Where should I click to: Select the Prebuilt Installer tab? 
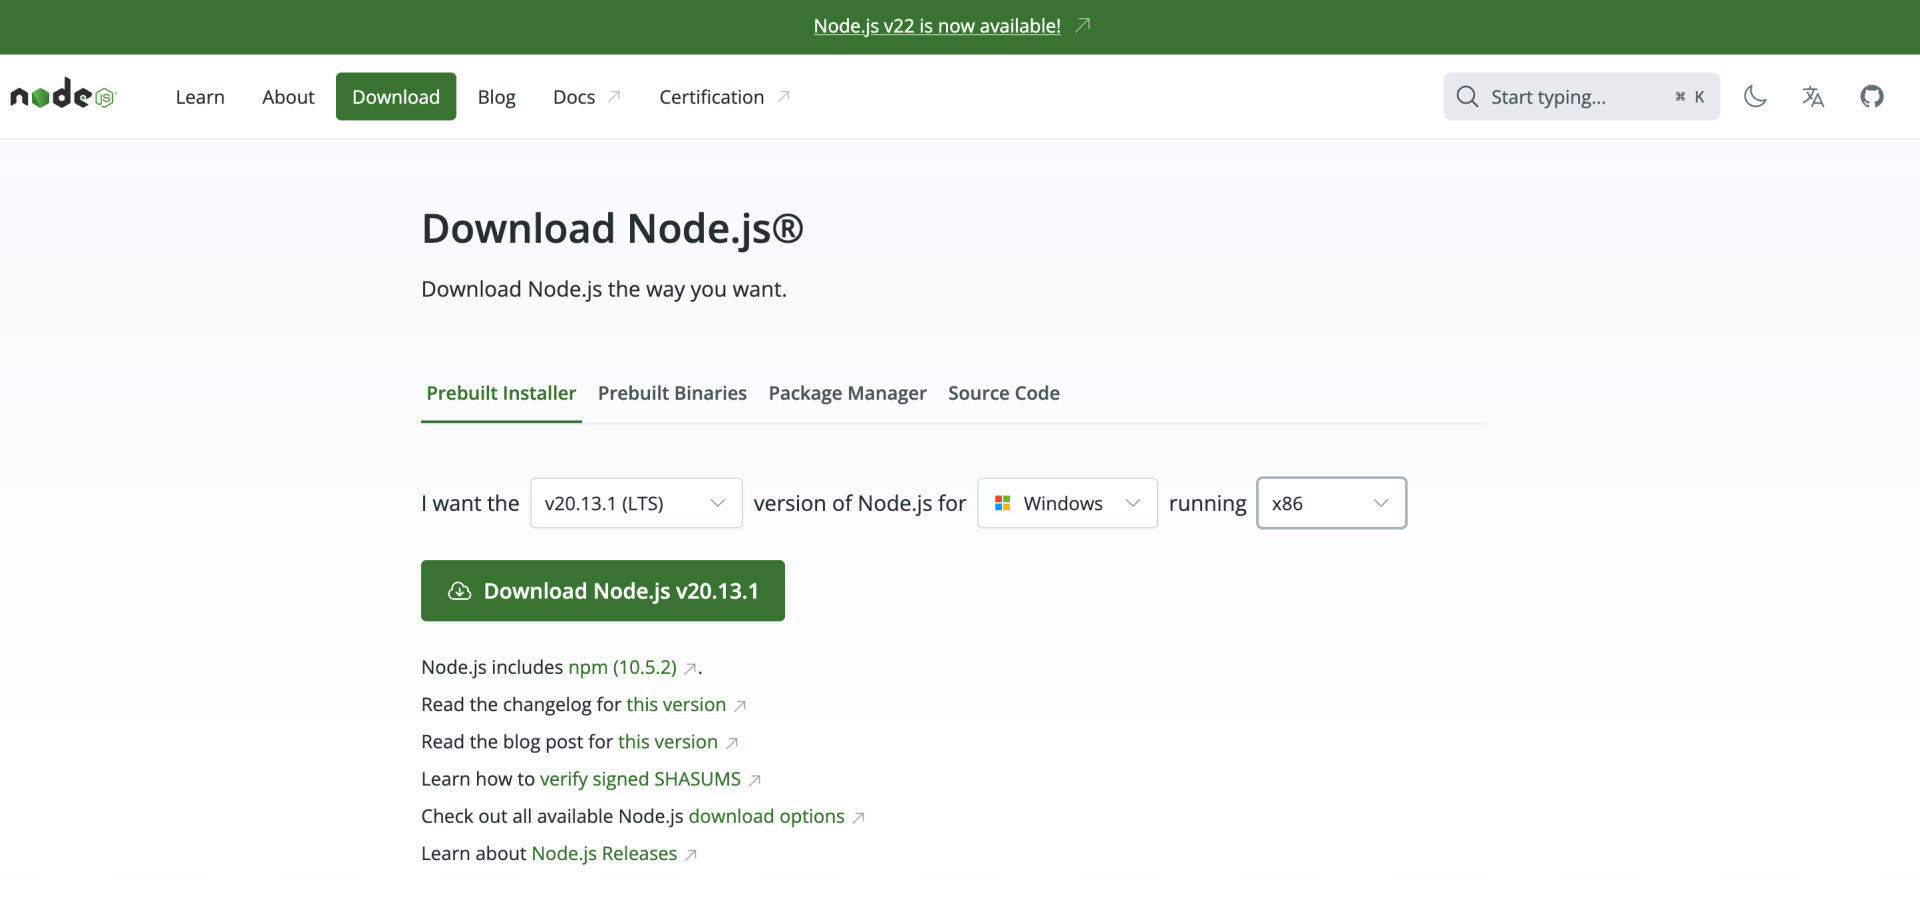501,393
